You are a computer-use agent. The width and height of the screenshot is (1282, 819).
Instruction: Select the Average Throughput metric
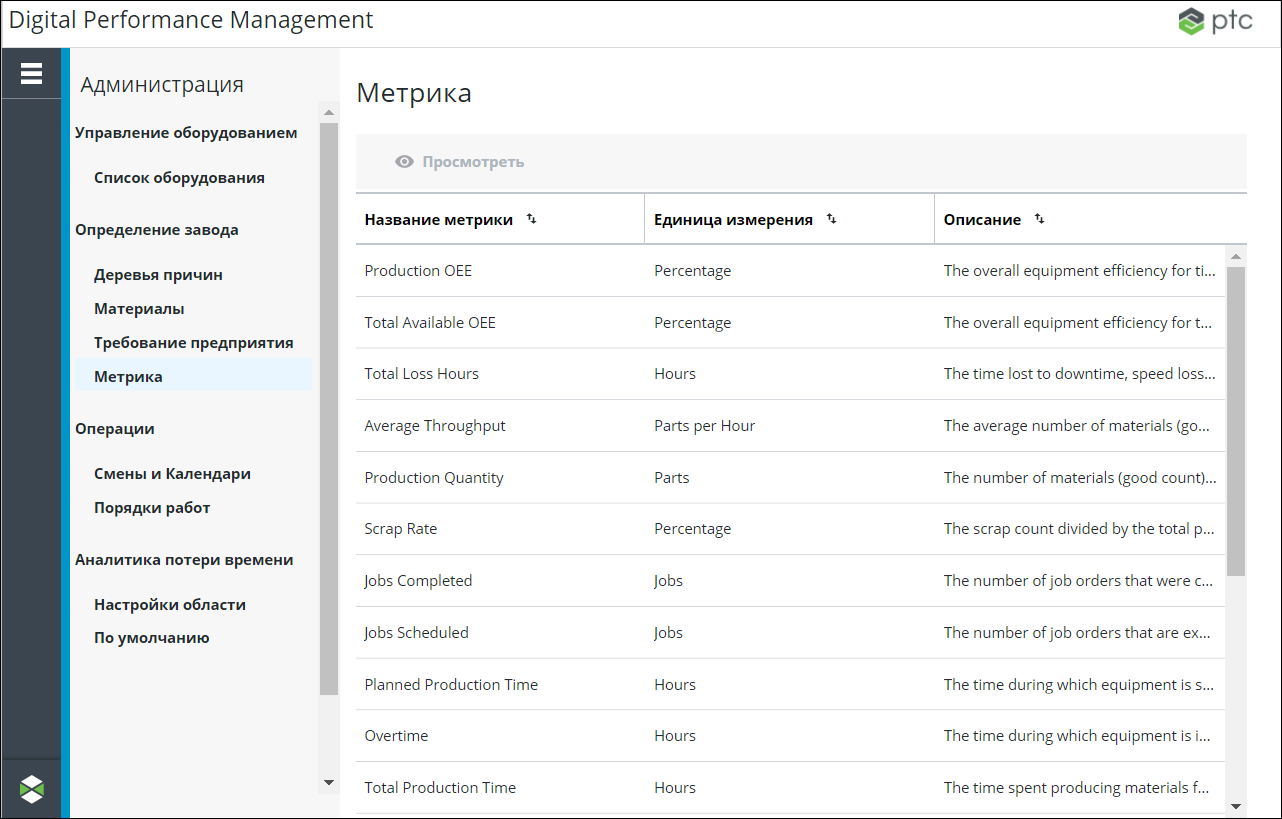point(790,426)
